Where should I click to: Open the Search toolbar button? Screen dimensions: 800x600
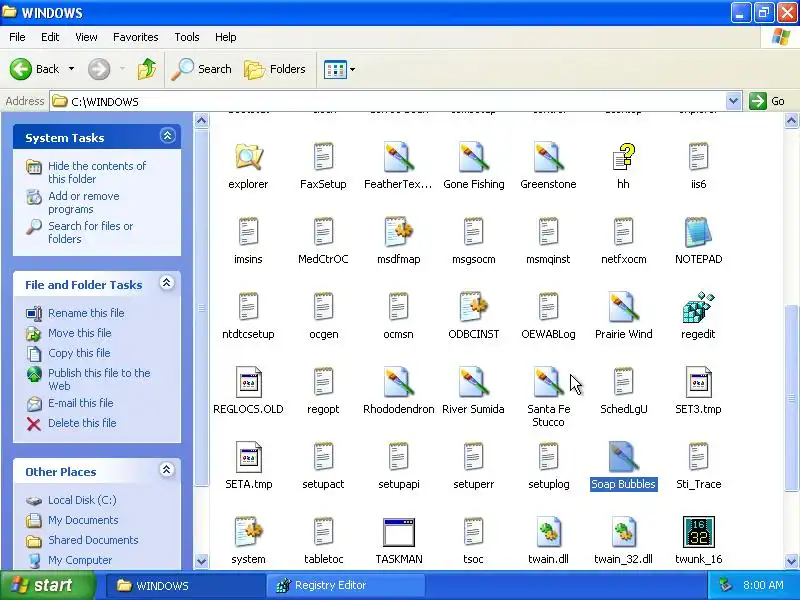(202, 69)
